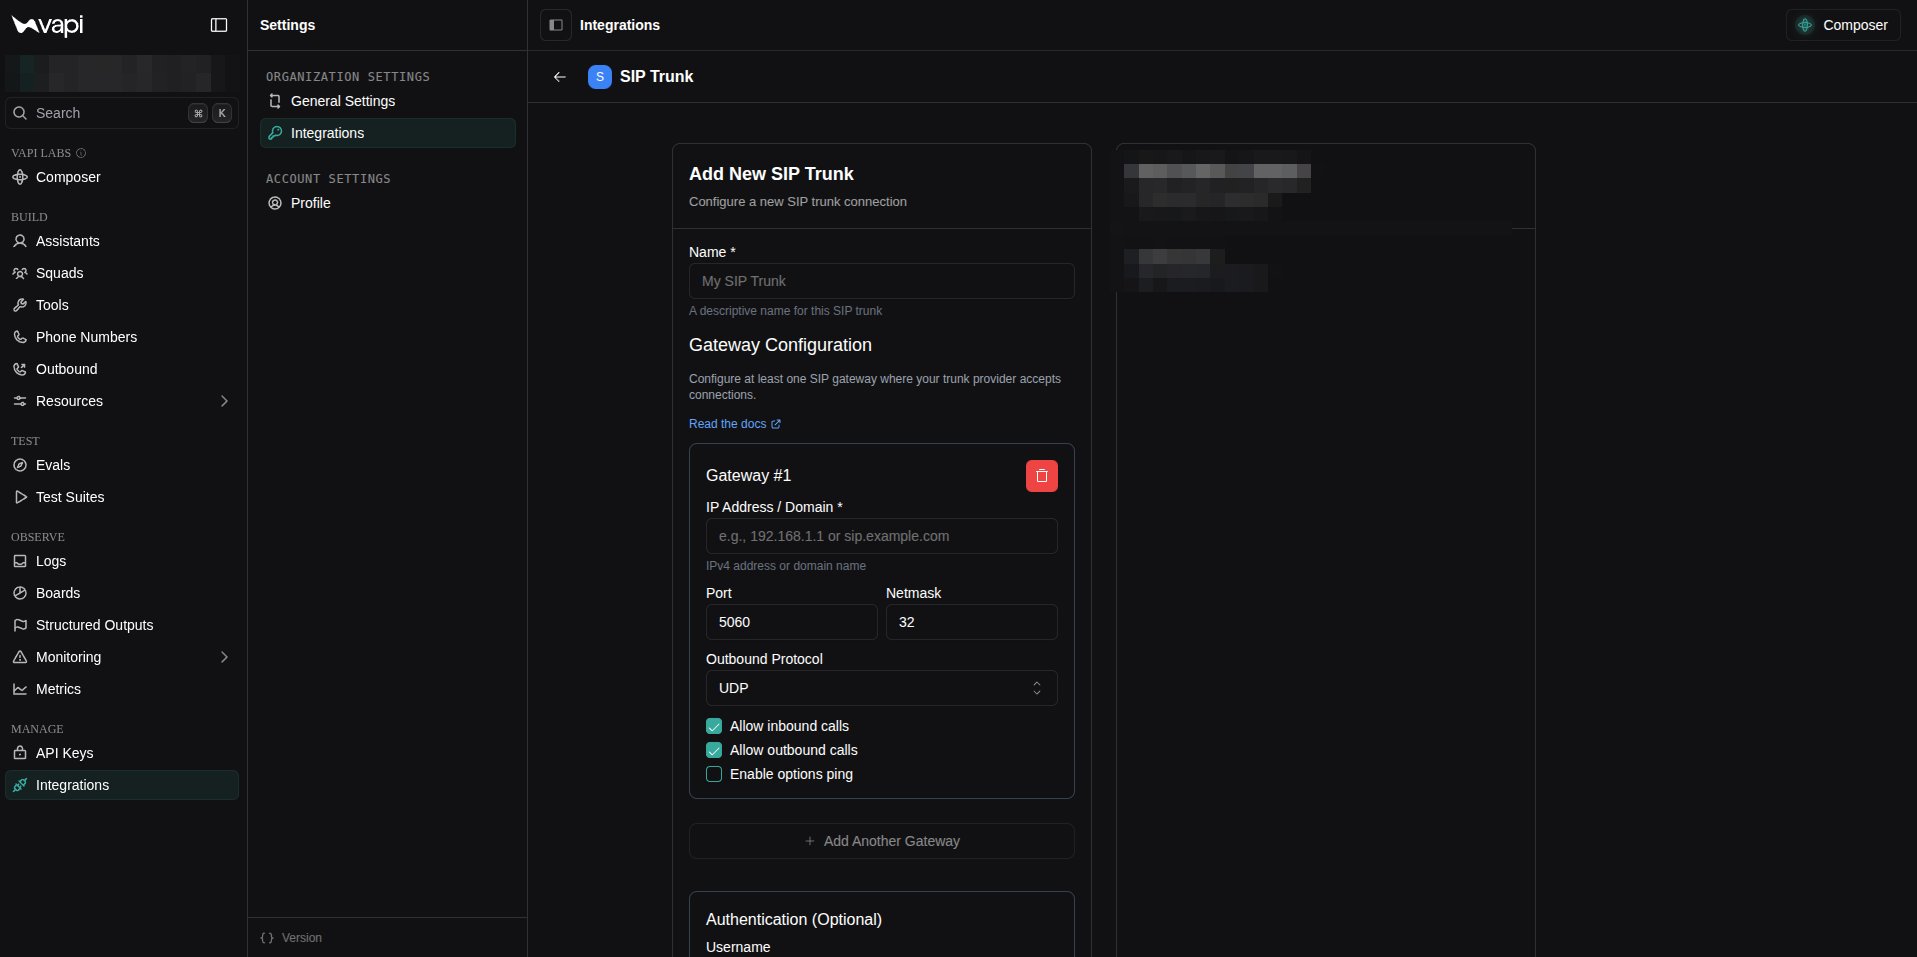Open Evals in Test section
Screen dimensions: 1917x957
pyautogui.click(x=122, y=465)
